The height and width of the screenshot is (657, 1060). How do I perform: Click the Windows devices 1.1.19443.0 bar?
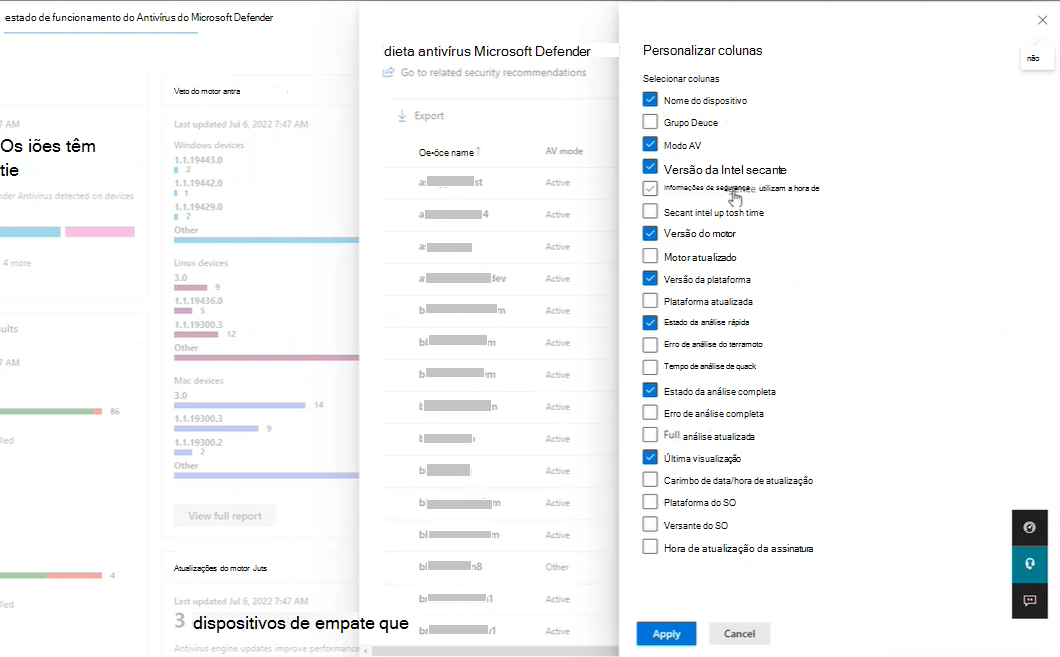pyautogui.click(x=176, y=170)
